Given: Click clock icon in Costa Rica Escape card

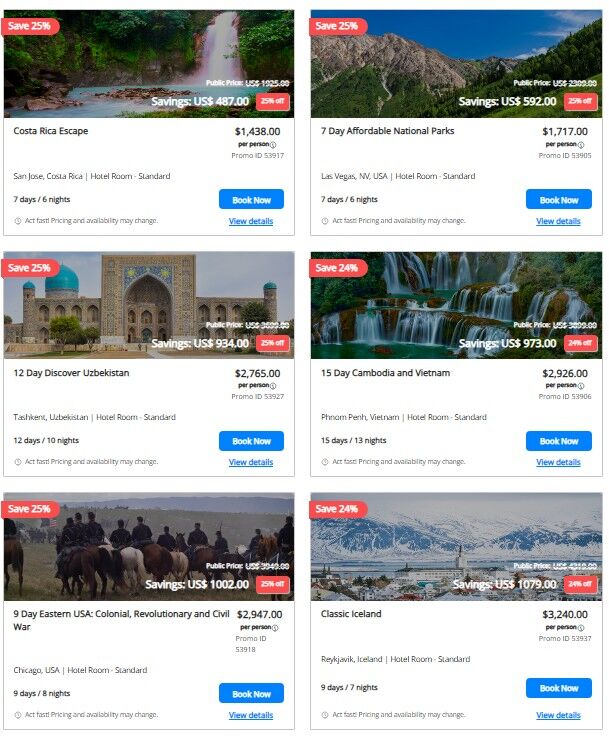Looking at the screenshot, I should (x=17, y=221).
